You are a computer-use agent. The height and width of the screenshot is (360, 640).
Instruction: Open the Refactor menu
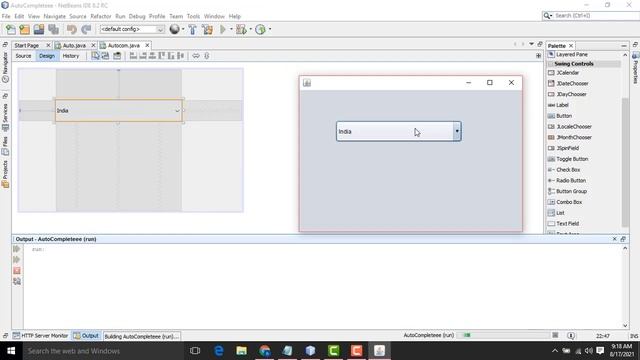click(101, 16)
